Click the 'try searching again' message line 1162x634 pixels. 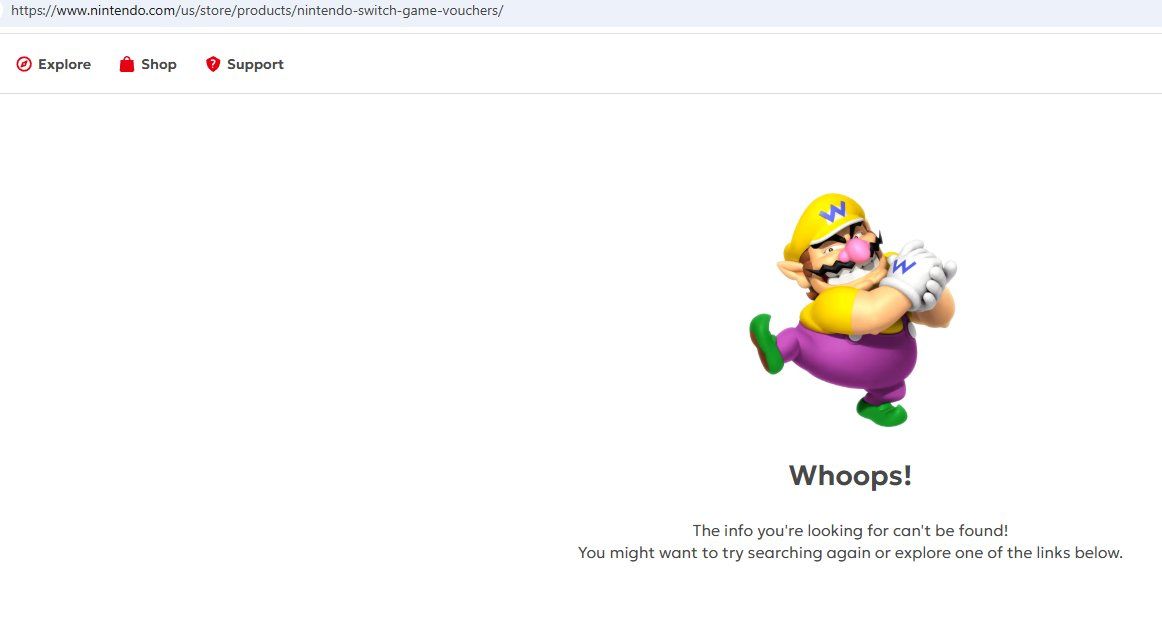click(850, 553)
